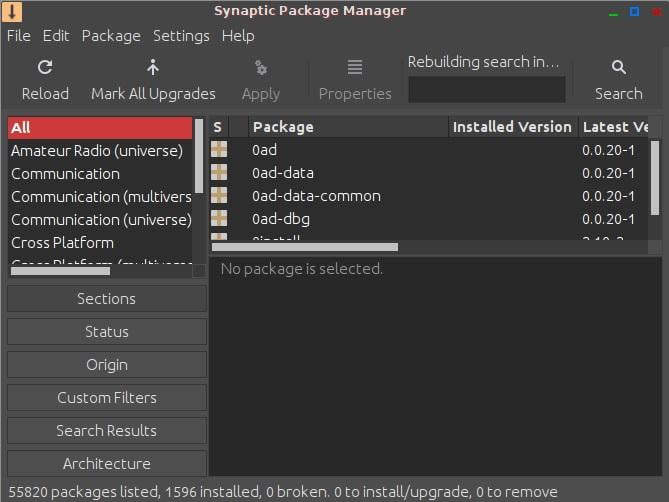The width and height of the screenshot is (669, 502).
Task: Click the Synaptic app icon in title bar
Action: (x=12, y=11)
